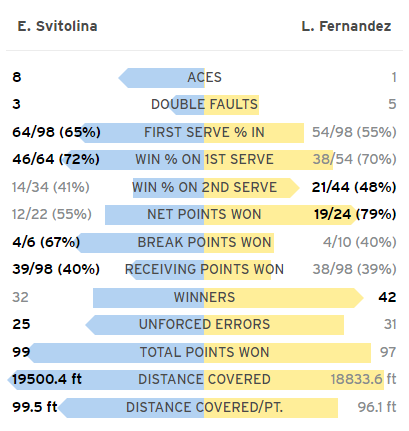409x431 pixels.
Task: Select the DOUBLE FAULTS stat row
Action: pyautogui.click(x=204, y=105)
